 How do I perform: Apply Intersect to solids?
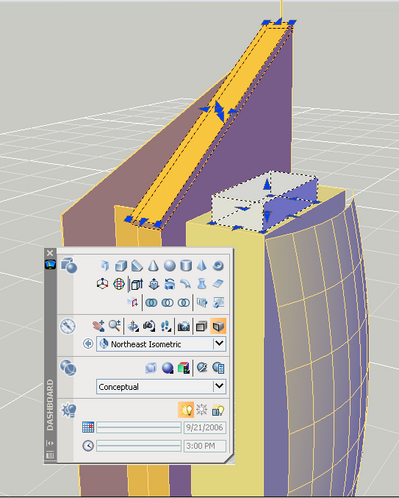[184, 302]
